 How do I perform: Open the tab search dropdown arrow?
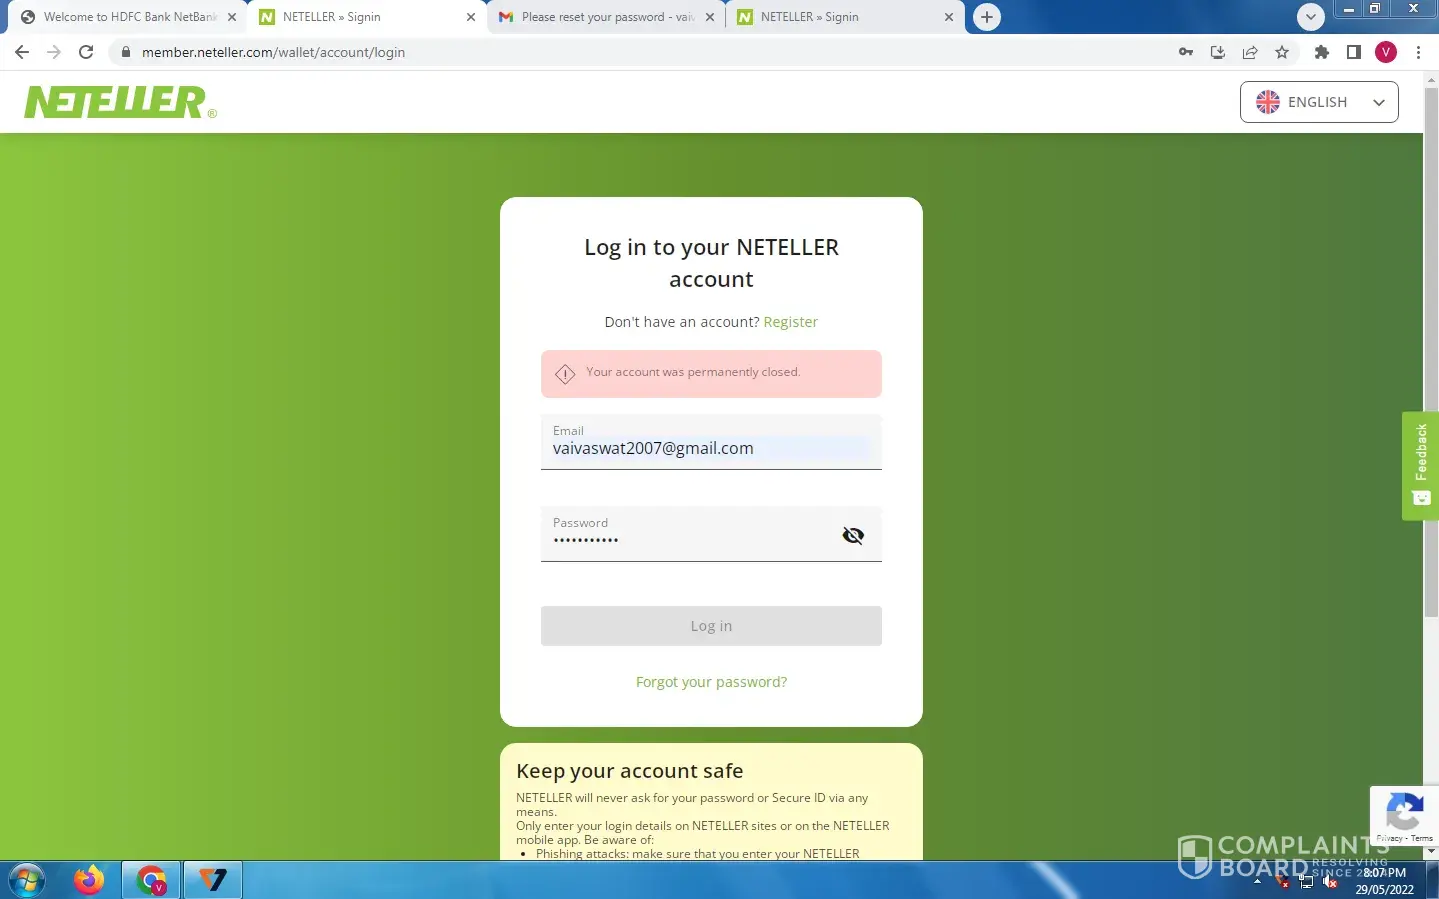click(x=1311, y=17)
